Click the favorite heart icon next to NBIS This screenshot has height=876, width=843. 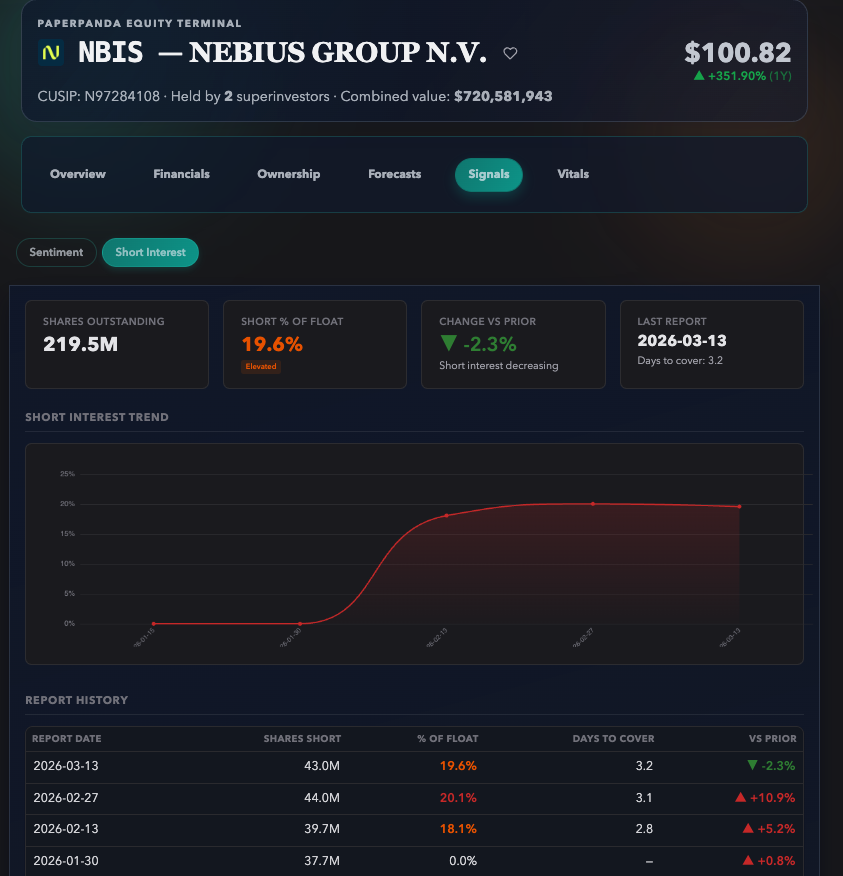[x=510, y=53]
